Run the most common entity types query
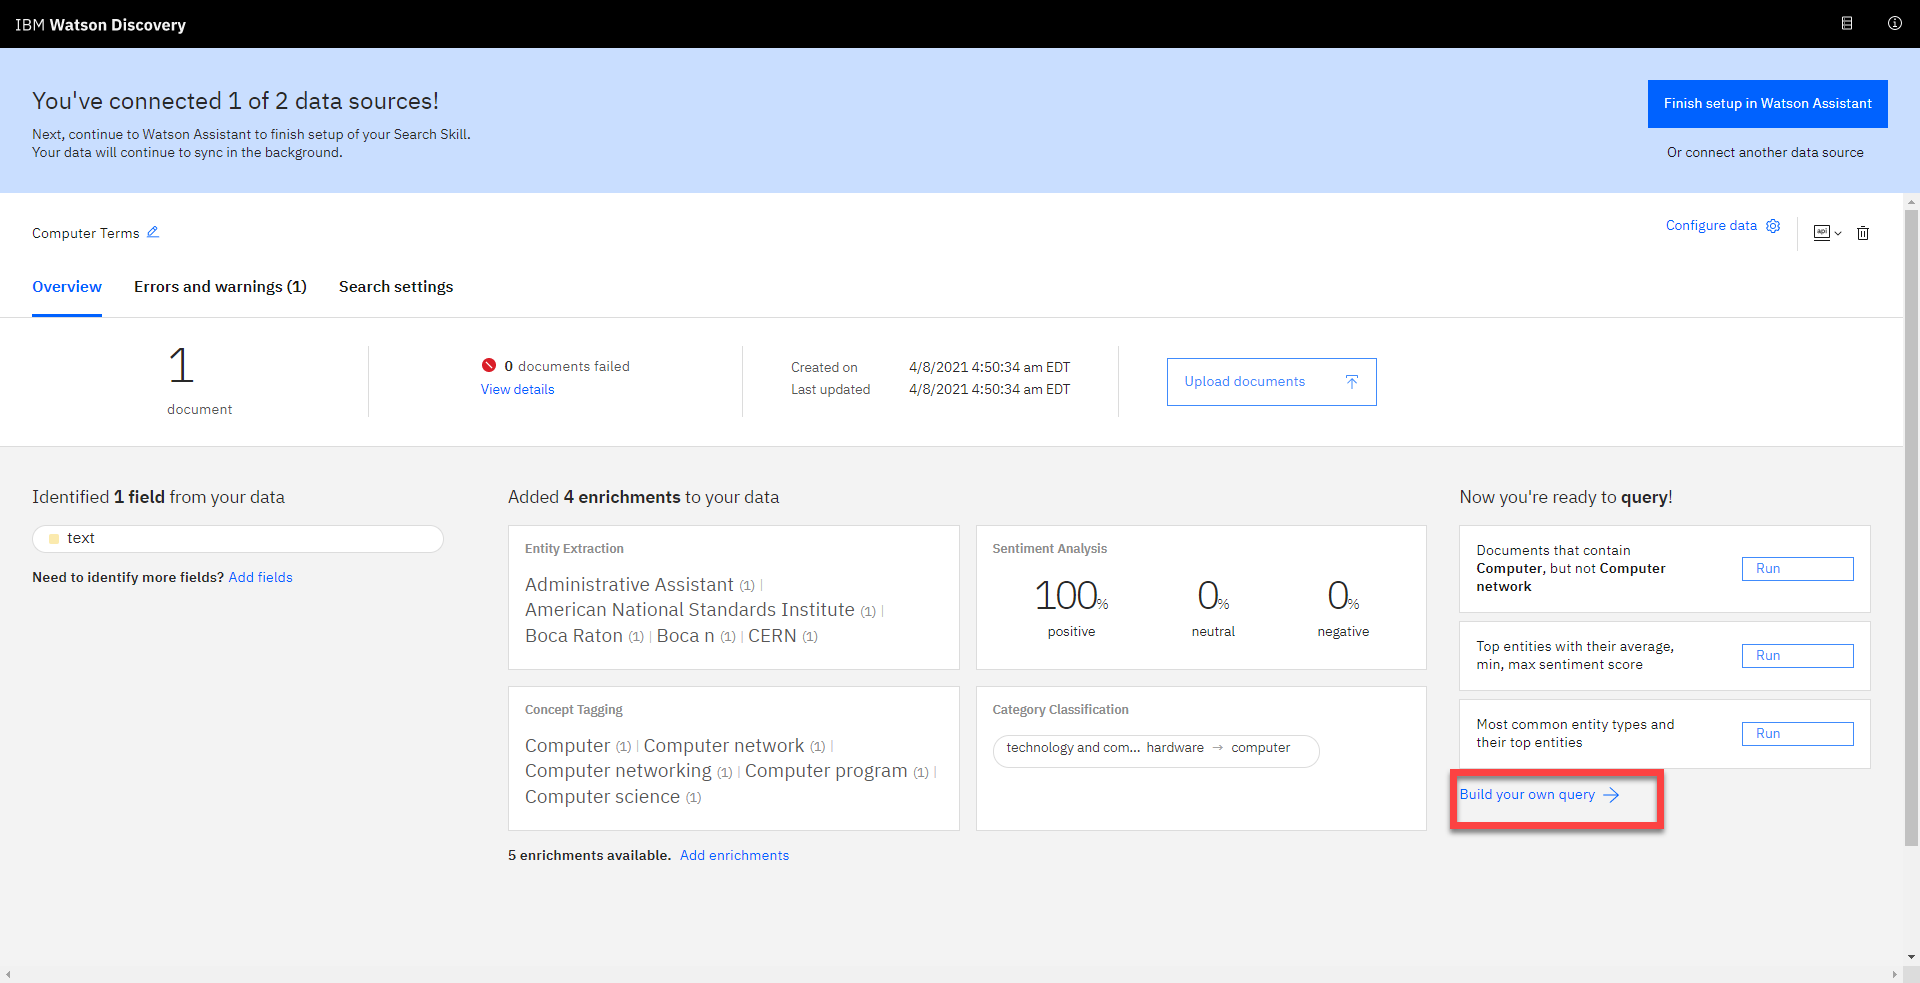Image resolution: width=1920 pixels, height=983 pixels. pyautogui.click(x=1797, y=734)
